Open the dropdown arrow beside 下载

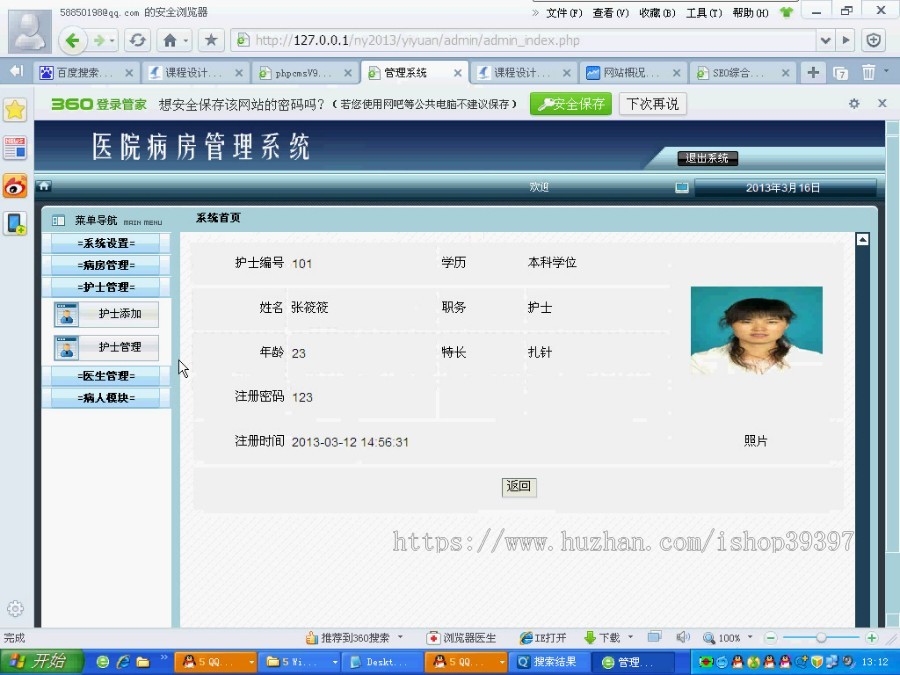point(630,637)
